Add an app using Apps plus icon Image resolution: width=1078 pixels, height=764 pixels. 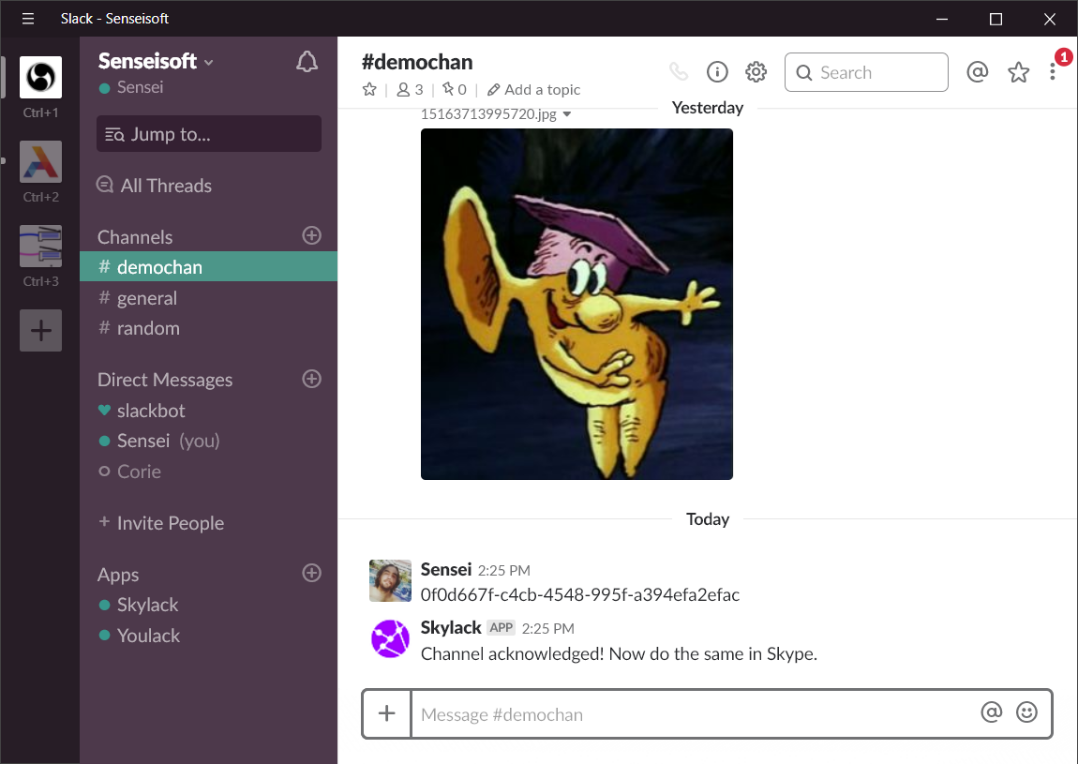point(311,573)
